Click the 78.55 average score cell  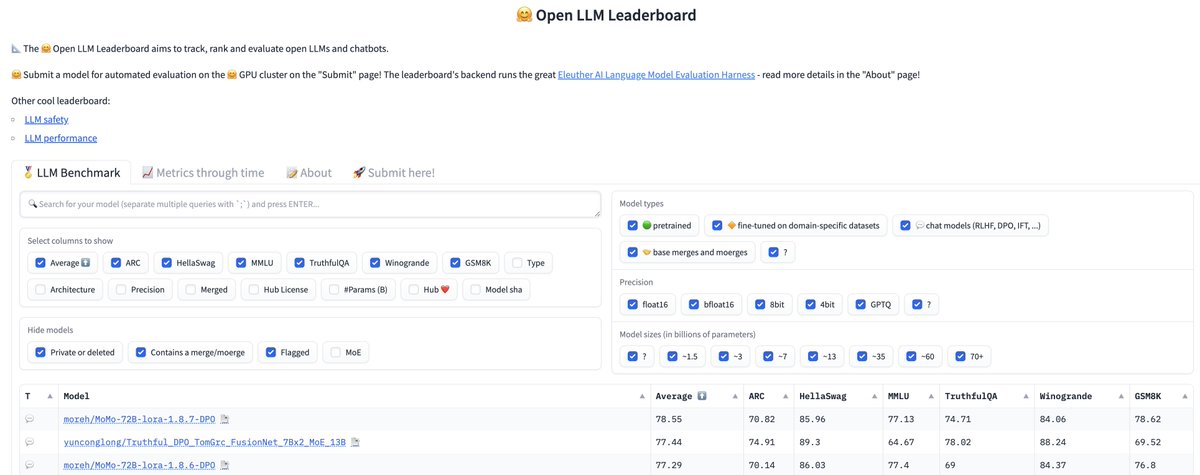pos(696,418)
